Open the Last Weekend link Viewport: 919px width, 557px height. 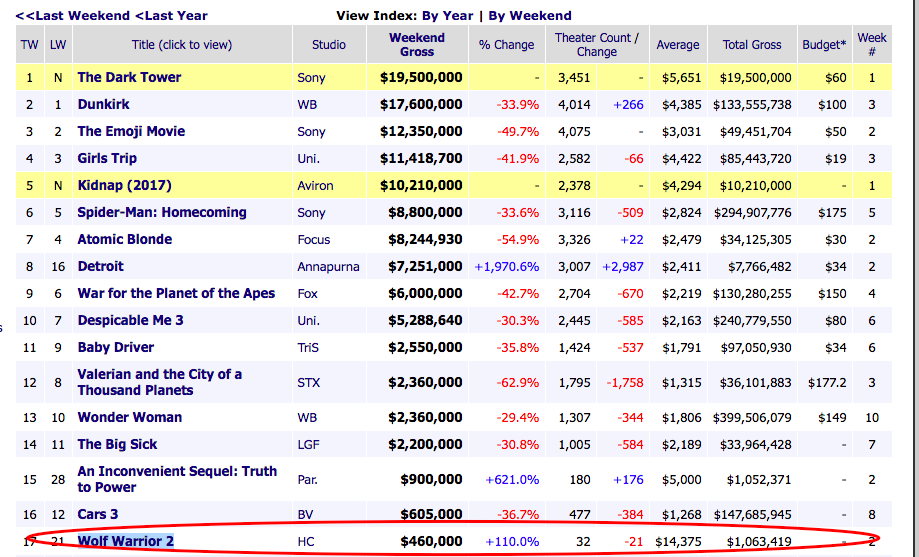73,16
